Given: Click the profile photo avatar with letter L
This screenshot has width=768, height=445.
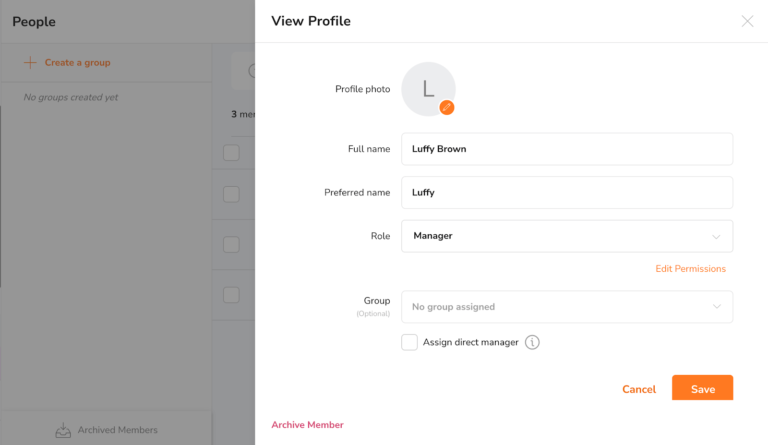Looking at the screenshot, I should (x=427, y=88).
